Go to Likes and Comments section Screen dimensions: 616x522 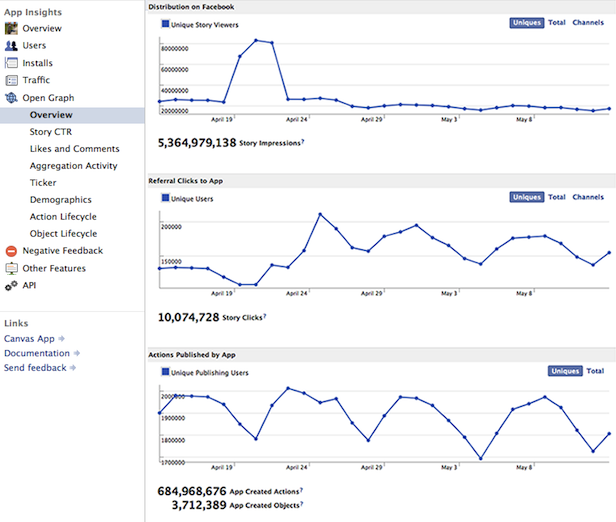pyautogui.click(x=74, y=149)
